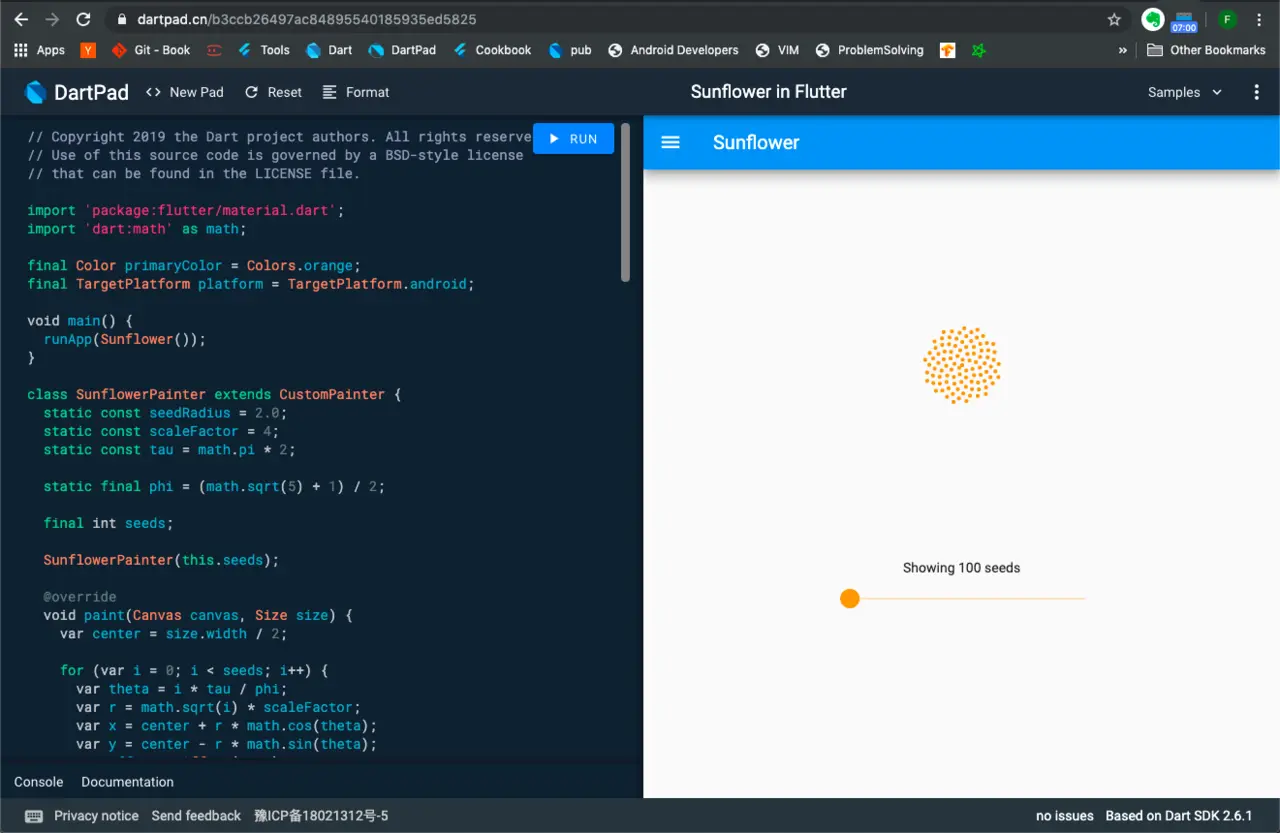Open the Apps grid in bookmarks bar

click(39, 50)
